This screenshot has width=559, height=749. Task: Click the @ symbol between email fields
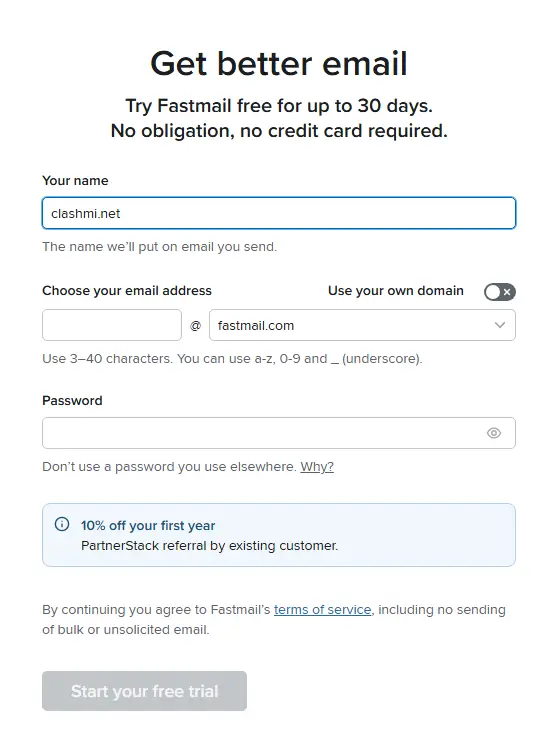coord(195,326)
